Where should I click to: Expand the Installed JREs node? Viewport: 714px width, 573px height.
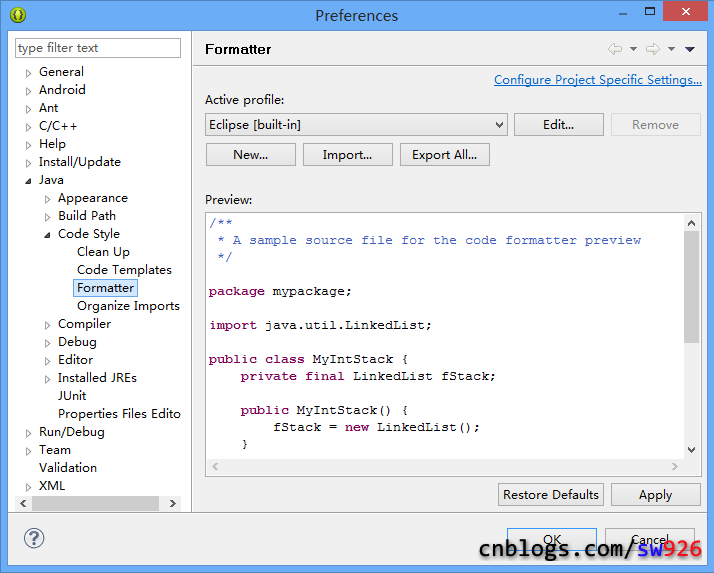(x=48, y=379)
